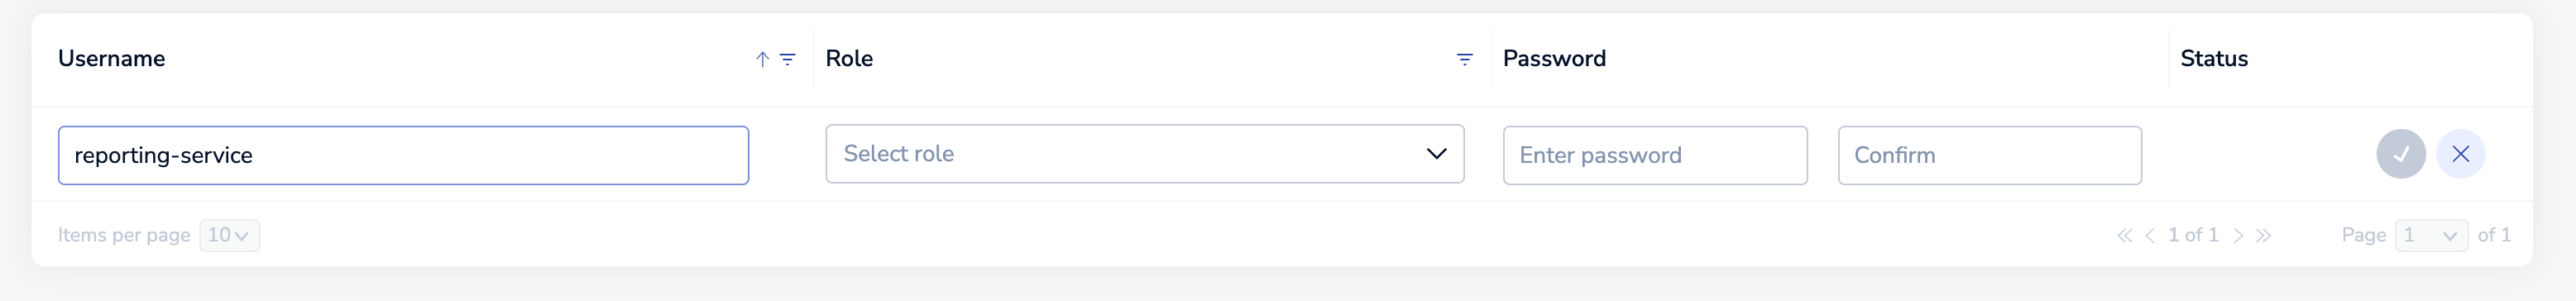This screenshot has height=301, width=2576.
Task: Go to next page chevron
Action: tap(2239, 236)
